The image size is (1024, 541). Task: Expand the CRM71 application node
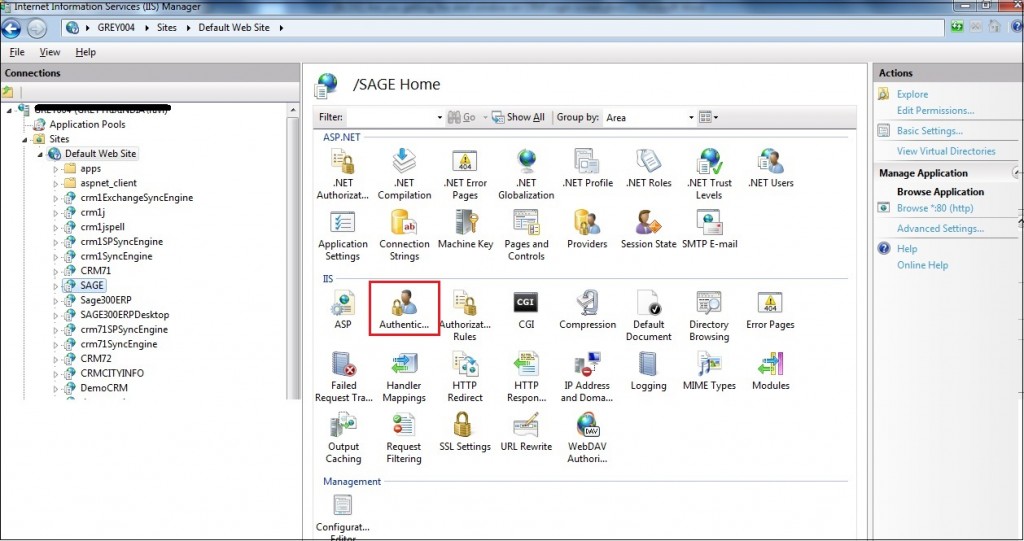[56, 270]
